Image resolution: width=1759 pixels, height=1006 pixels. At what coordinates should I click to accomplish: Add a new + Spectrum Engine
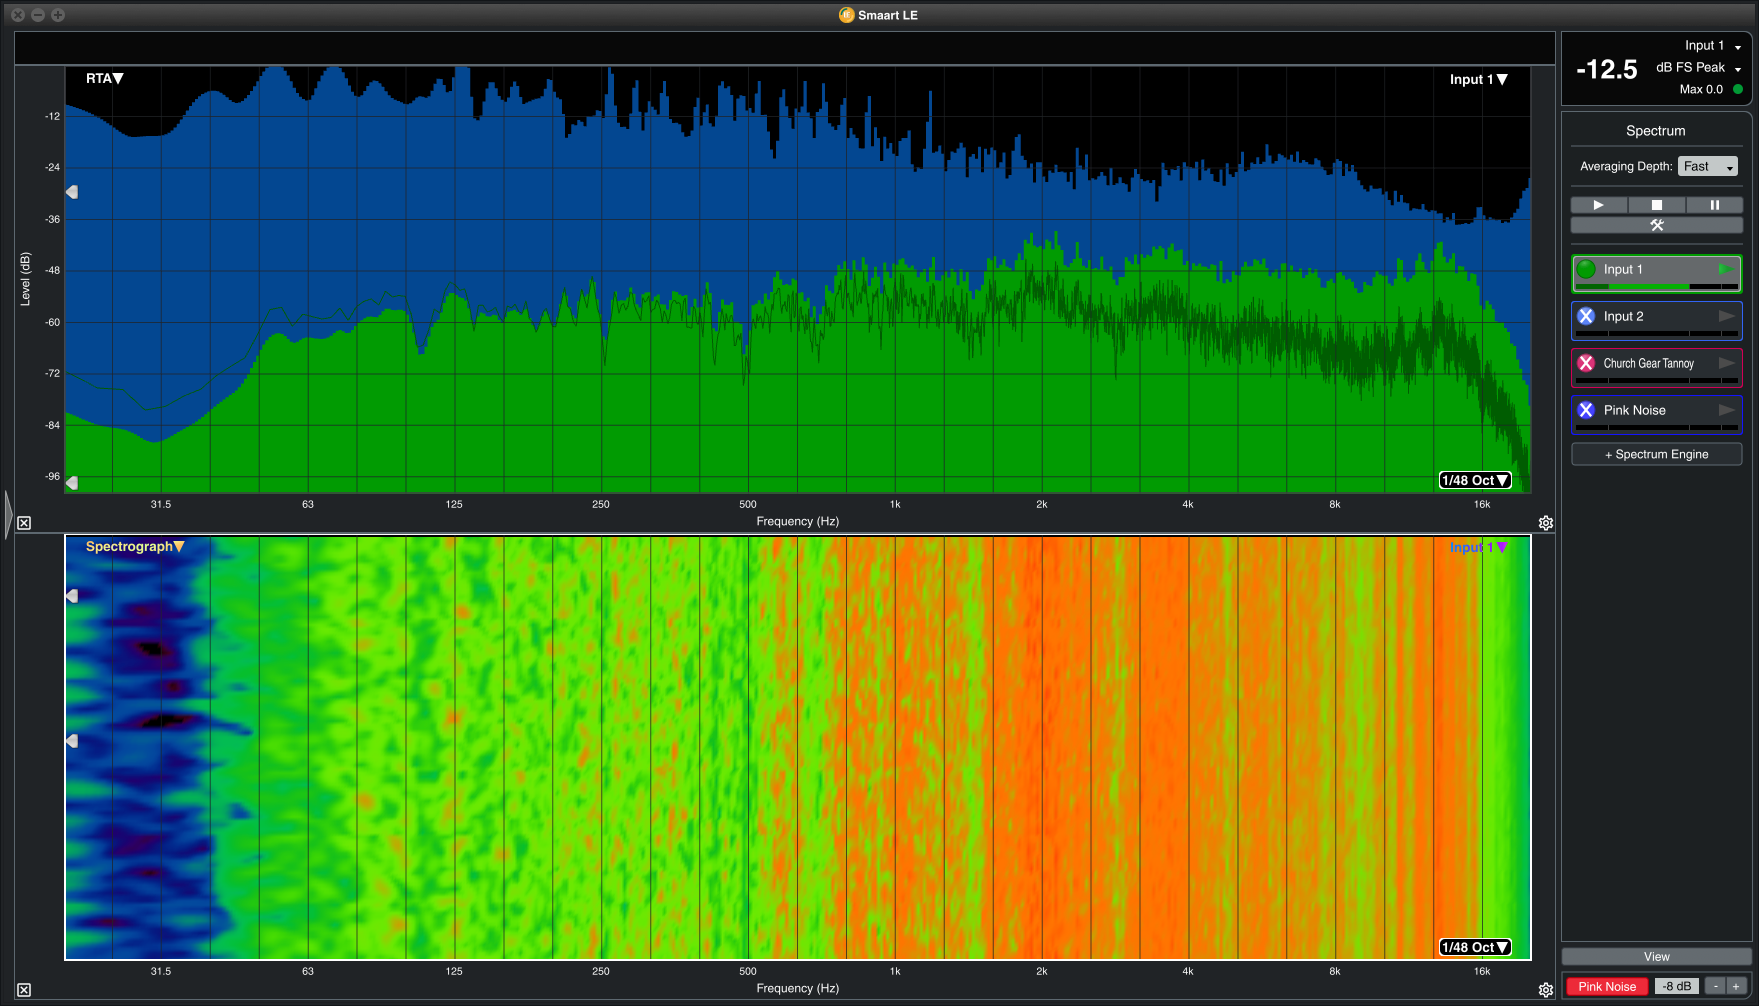[x=1656, y=454]
